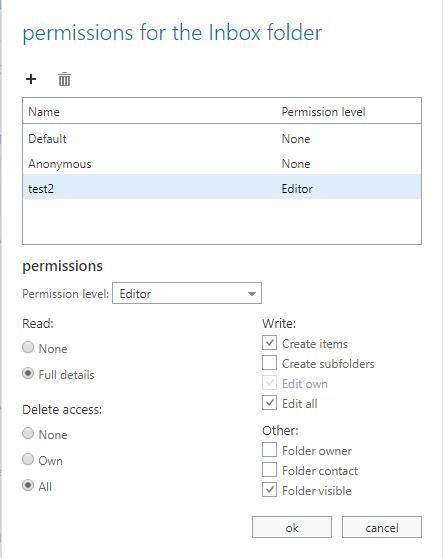Enable the Folder owner checkbox
The width and height of the screenshot is (443, 558).
(x=269, y=450)
